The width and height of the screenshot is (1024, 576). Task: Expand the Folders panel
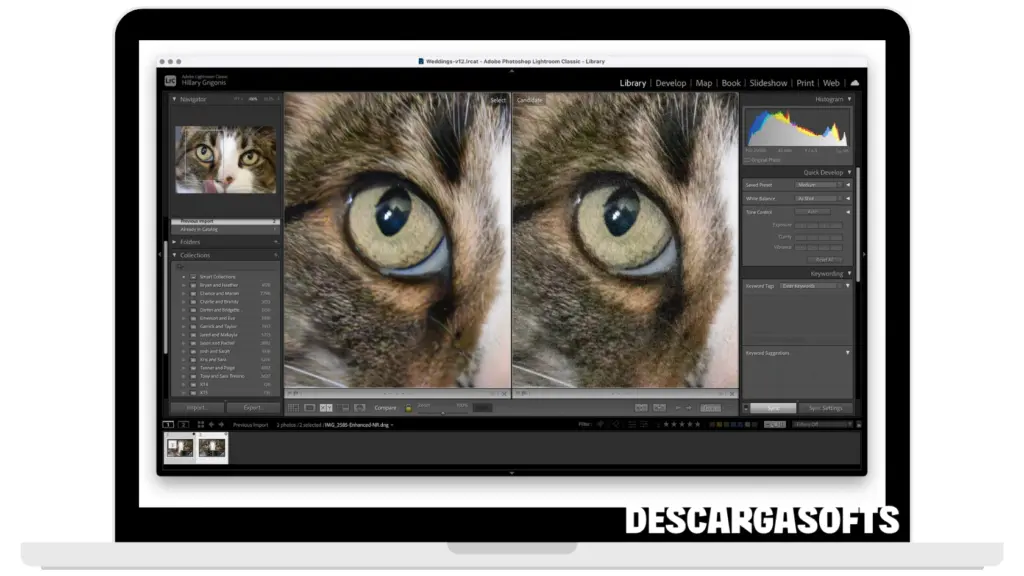(x=174, y=241)
